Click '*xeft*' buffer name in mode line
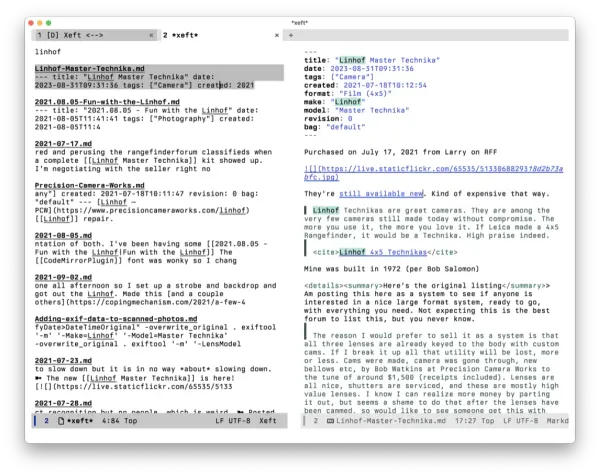The height and width of the screenshot is (476, 600). [x=80, y=421]
